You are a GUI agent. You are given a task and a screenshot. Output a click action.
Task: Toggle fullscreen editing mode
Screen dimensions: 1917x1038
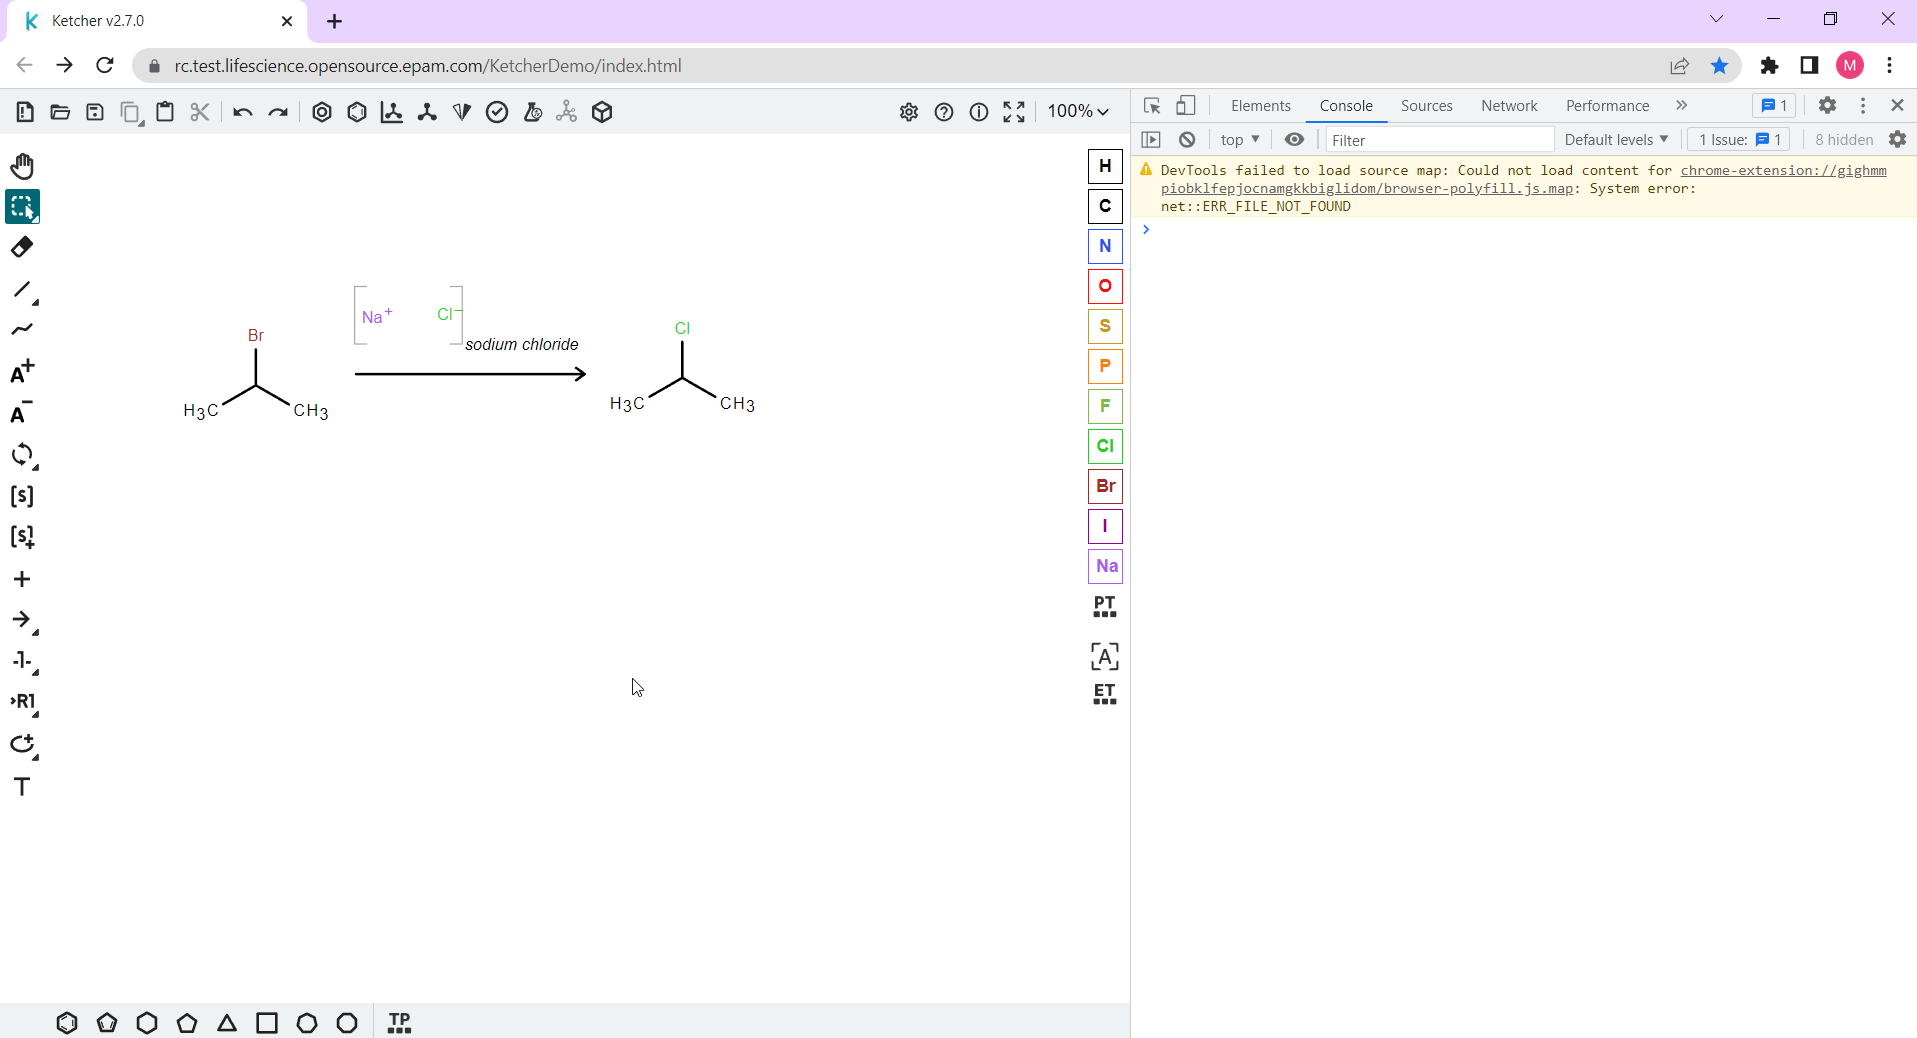coord(1013,112)
